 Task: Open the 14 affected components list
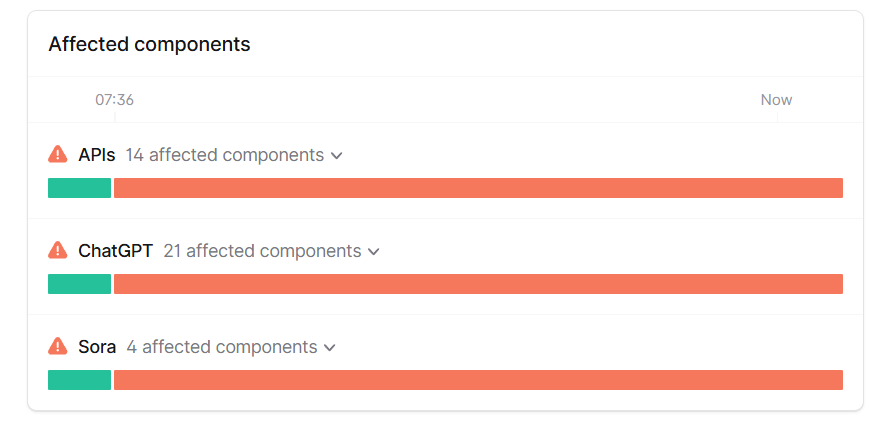(224, 155)
